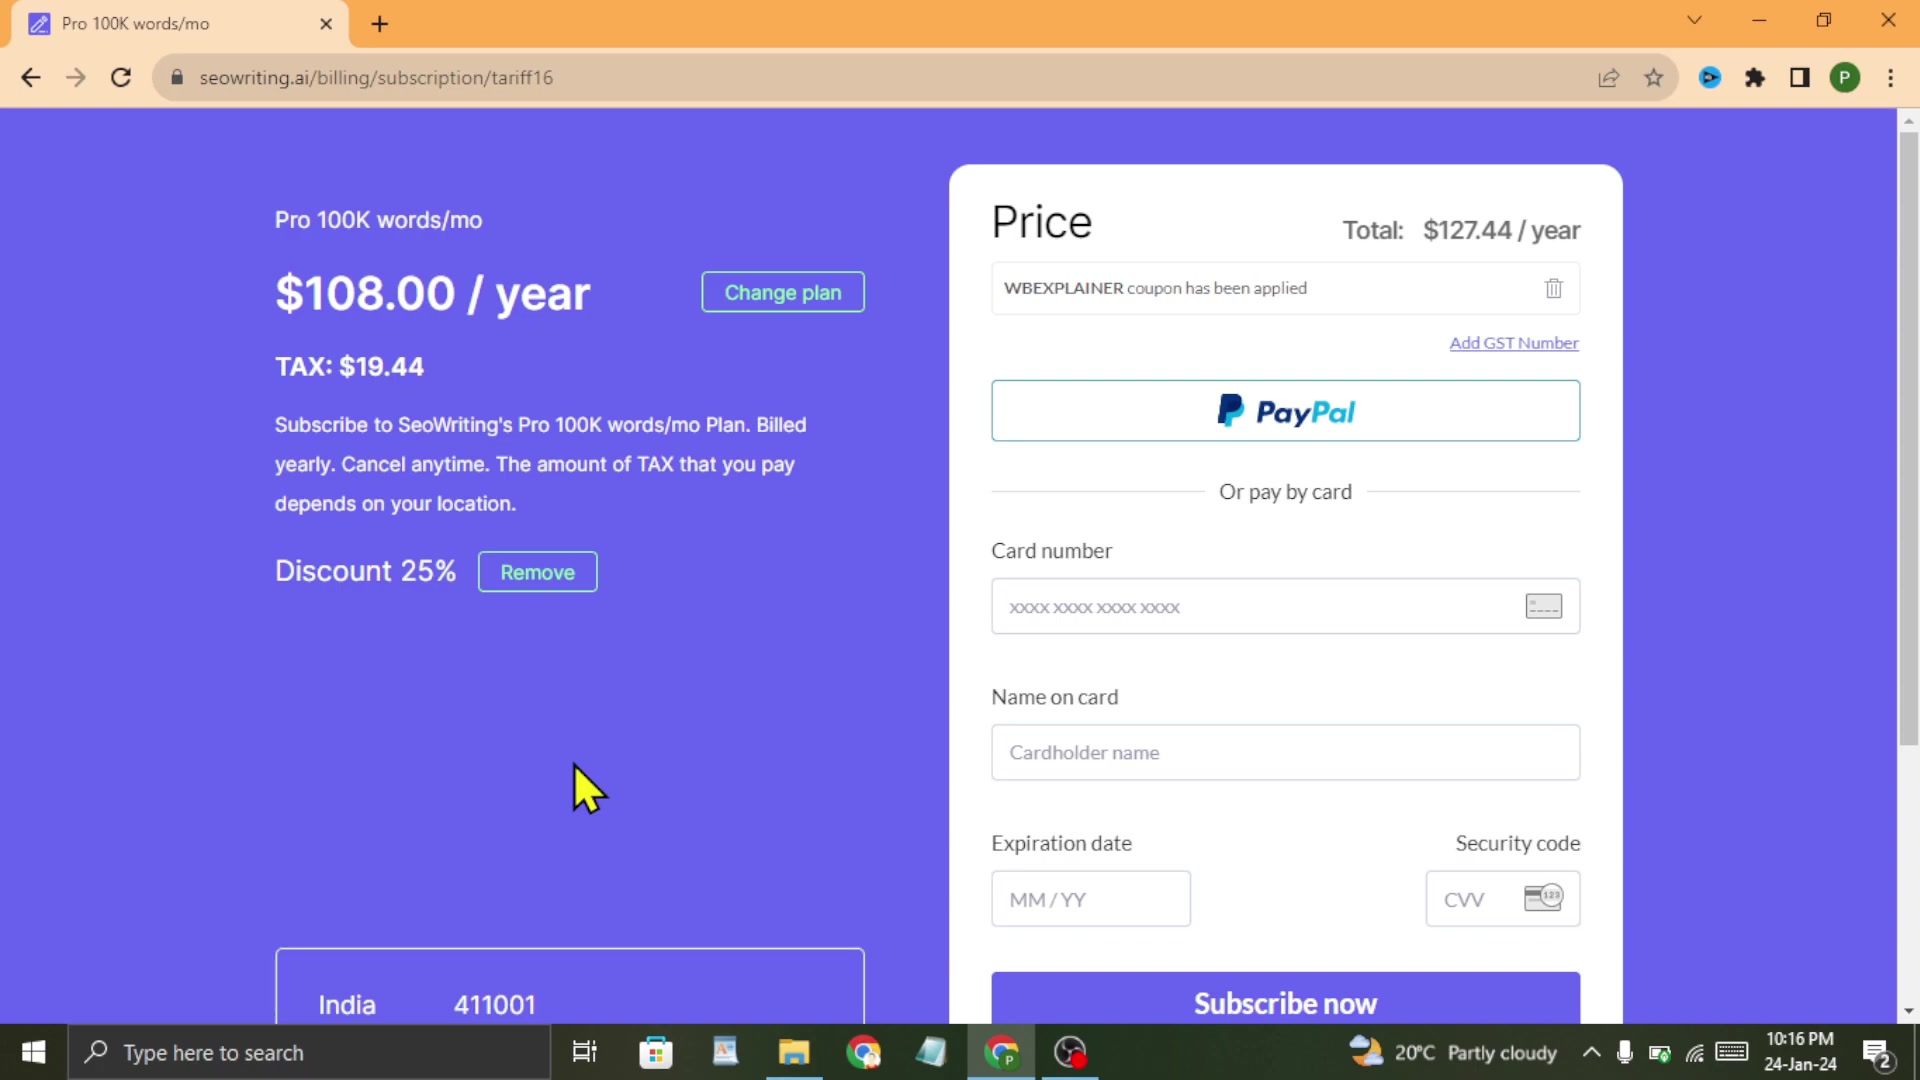Screen dimensions: 1920x1080
Task: Click the TAX: $19.44 text
Action: pyautogui.click(x=349, y=366)
